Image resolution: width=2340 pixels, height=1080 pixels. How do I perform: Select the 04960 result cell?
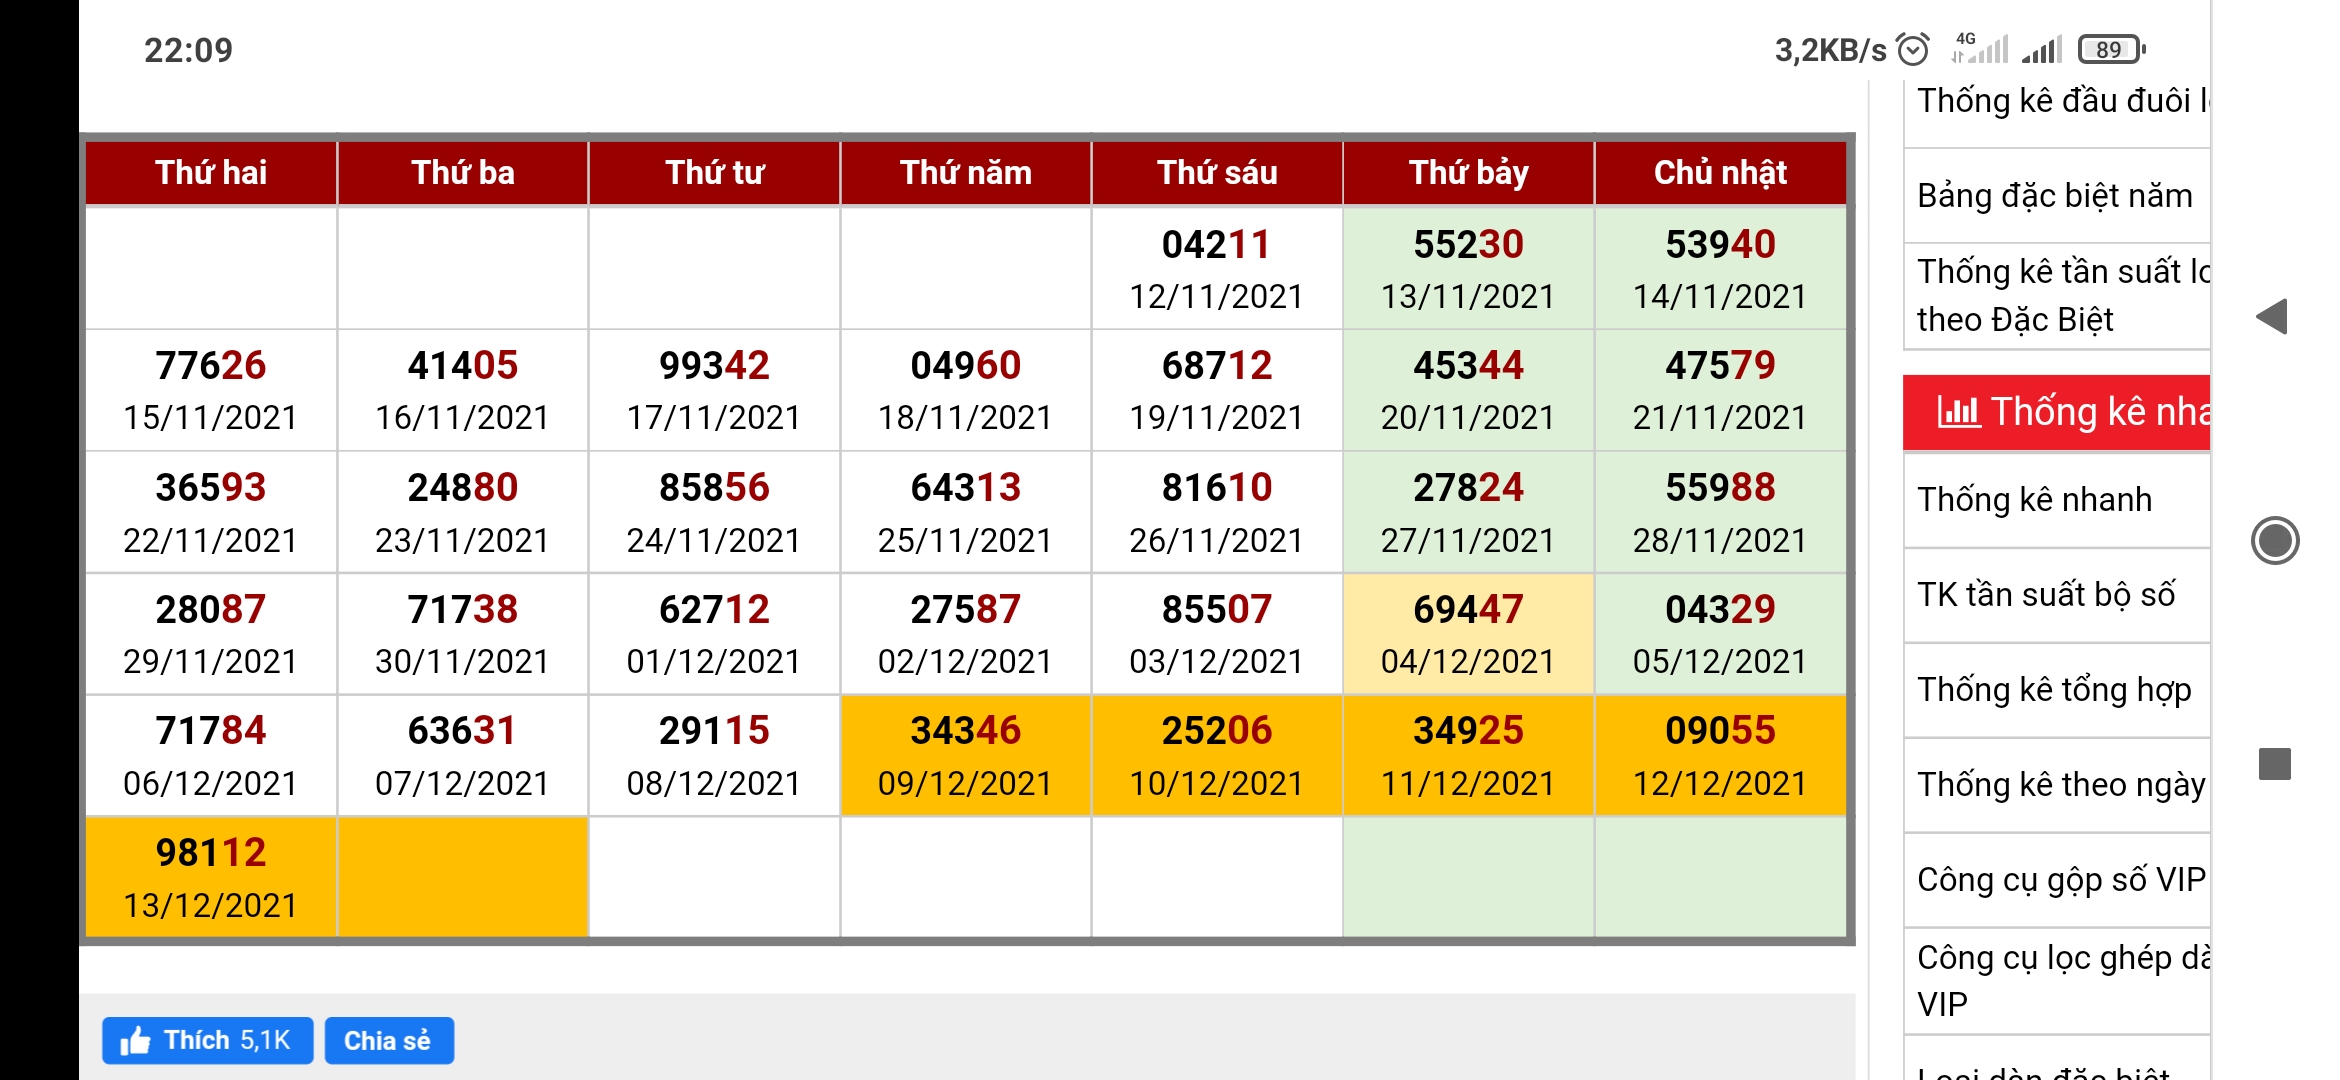966,390
